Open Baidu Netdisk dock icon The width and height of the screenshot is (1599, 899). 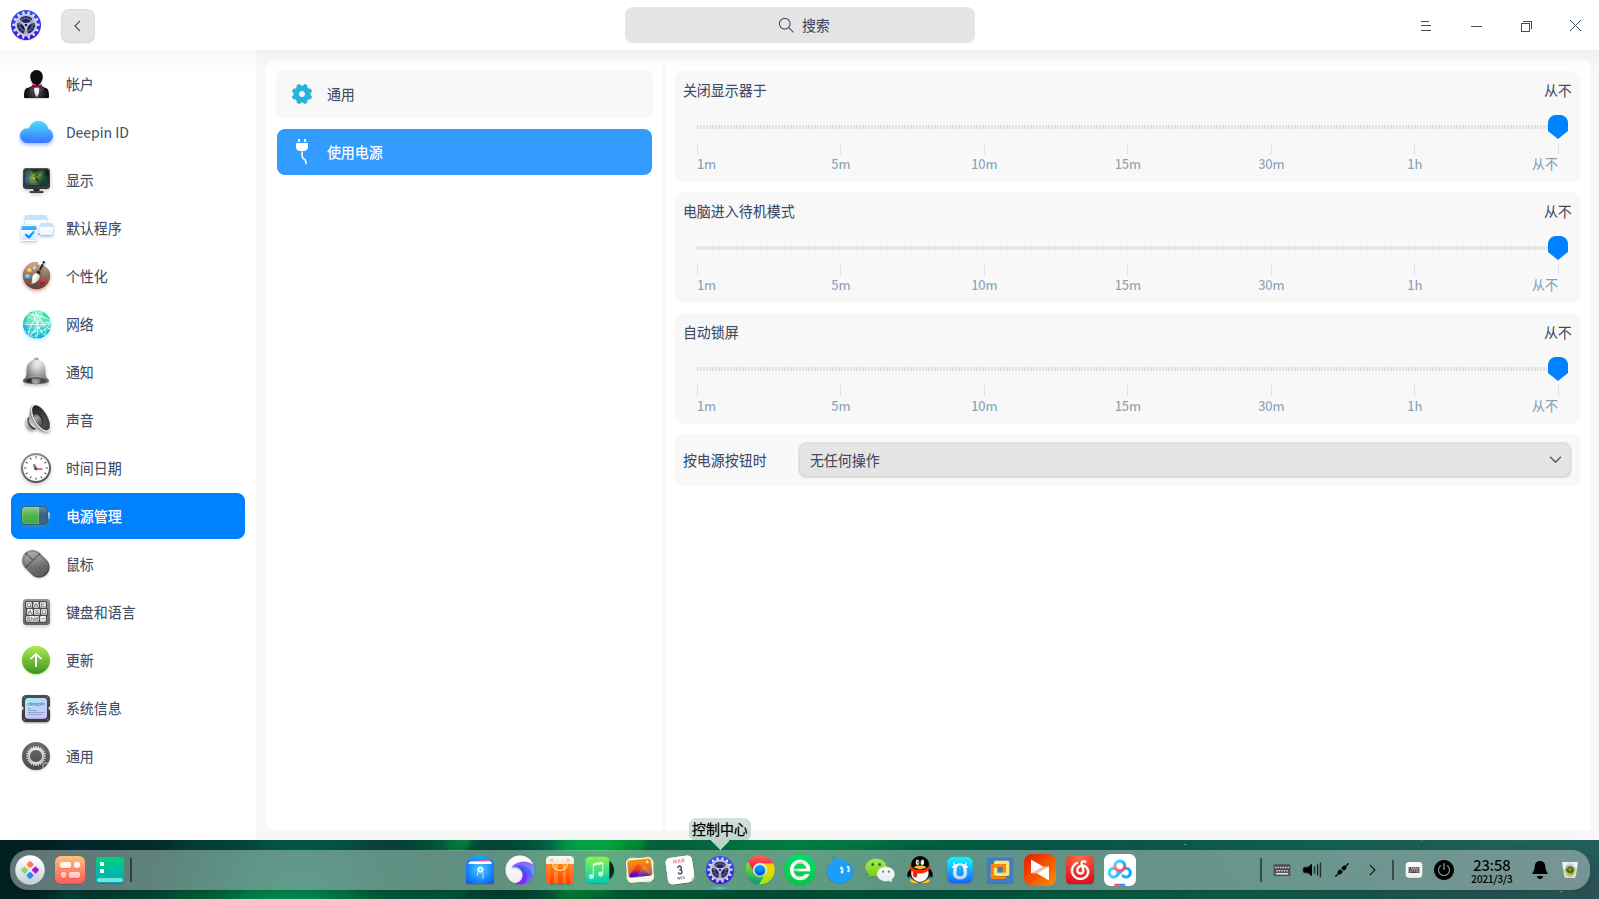[x=1120, y=870]
